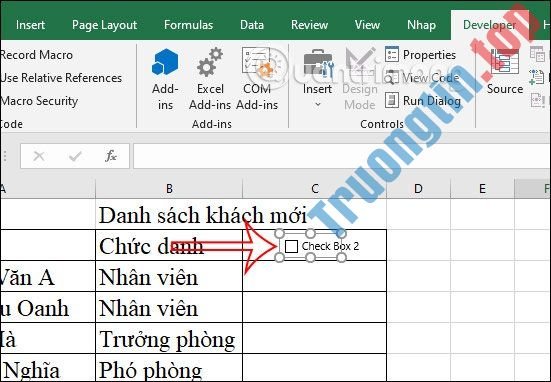Viewport: 551px width, 382px height.
Task: Open the Source XML pane icon
Action: pos(505,61)
